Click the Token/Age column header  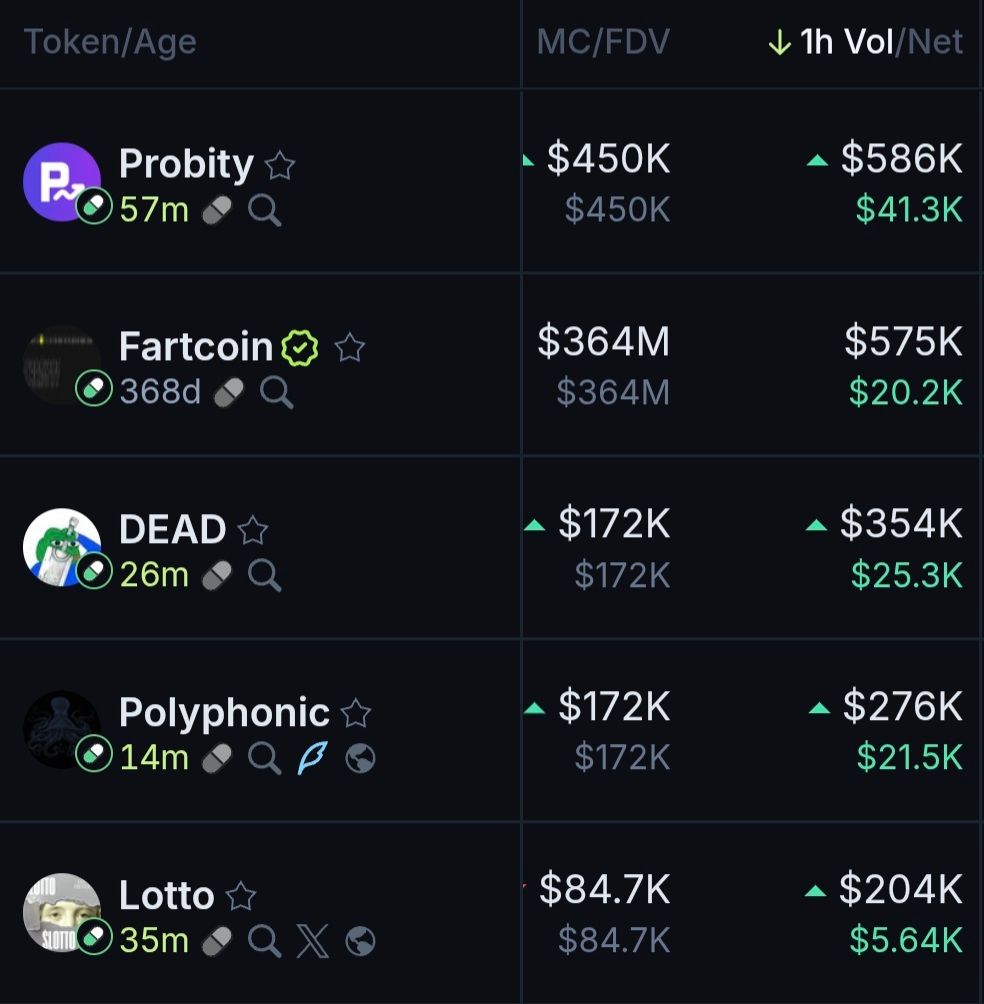[x=110, y=42]
